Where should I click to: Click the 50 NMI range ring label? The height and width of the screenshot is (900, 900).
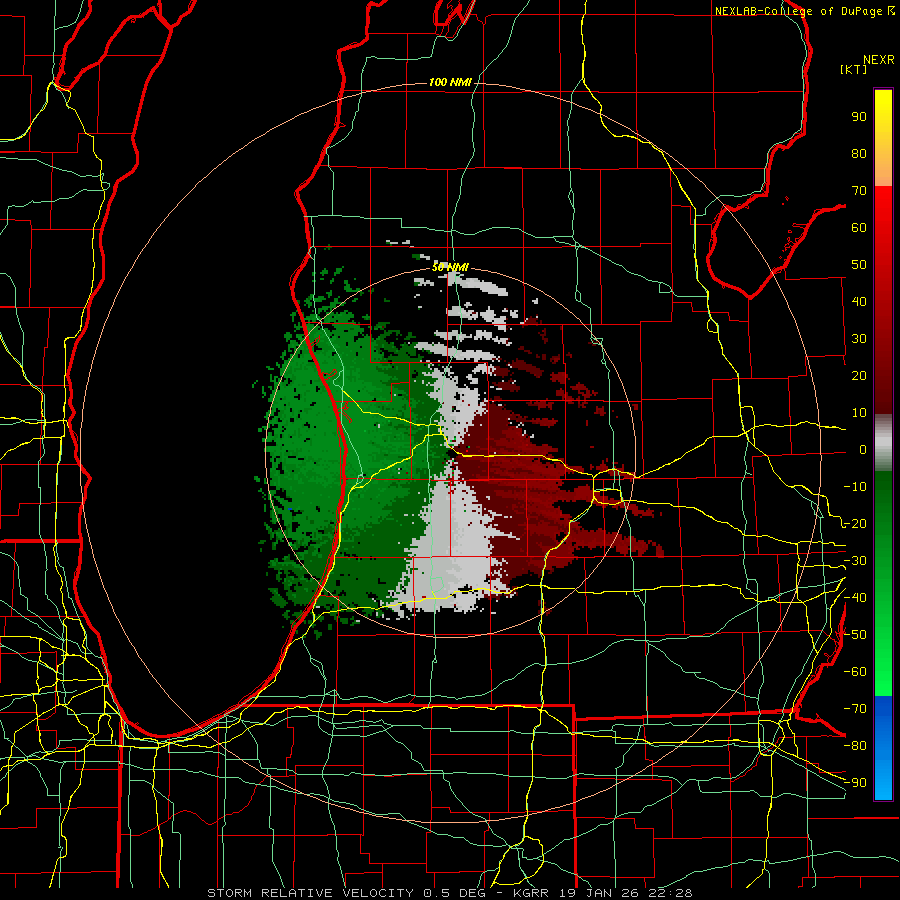click(450, 267)
